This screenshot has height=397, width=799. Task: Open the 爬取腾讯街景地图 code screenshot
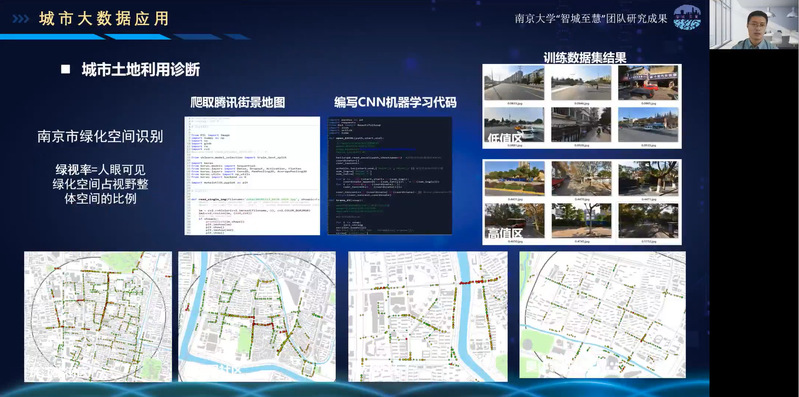point(252,176)
